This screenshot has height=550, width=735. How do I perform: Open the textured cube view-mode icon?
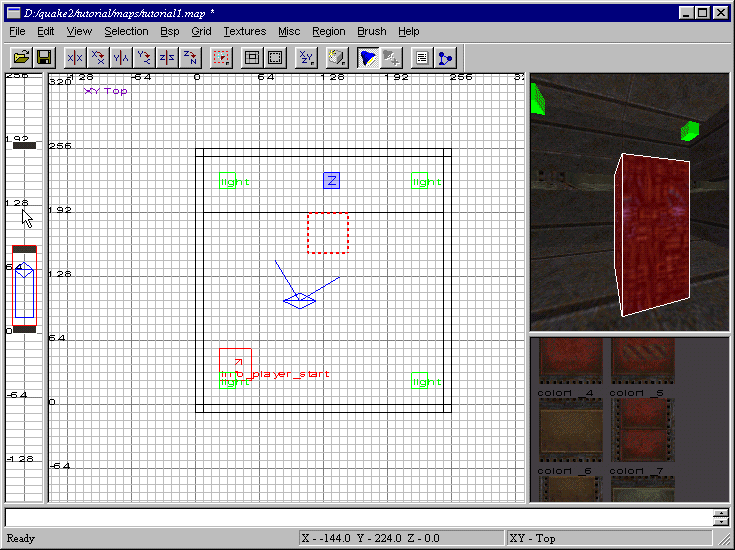pyautogui.click(x=337, y=58)
